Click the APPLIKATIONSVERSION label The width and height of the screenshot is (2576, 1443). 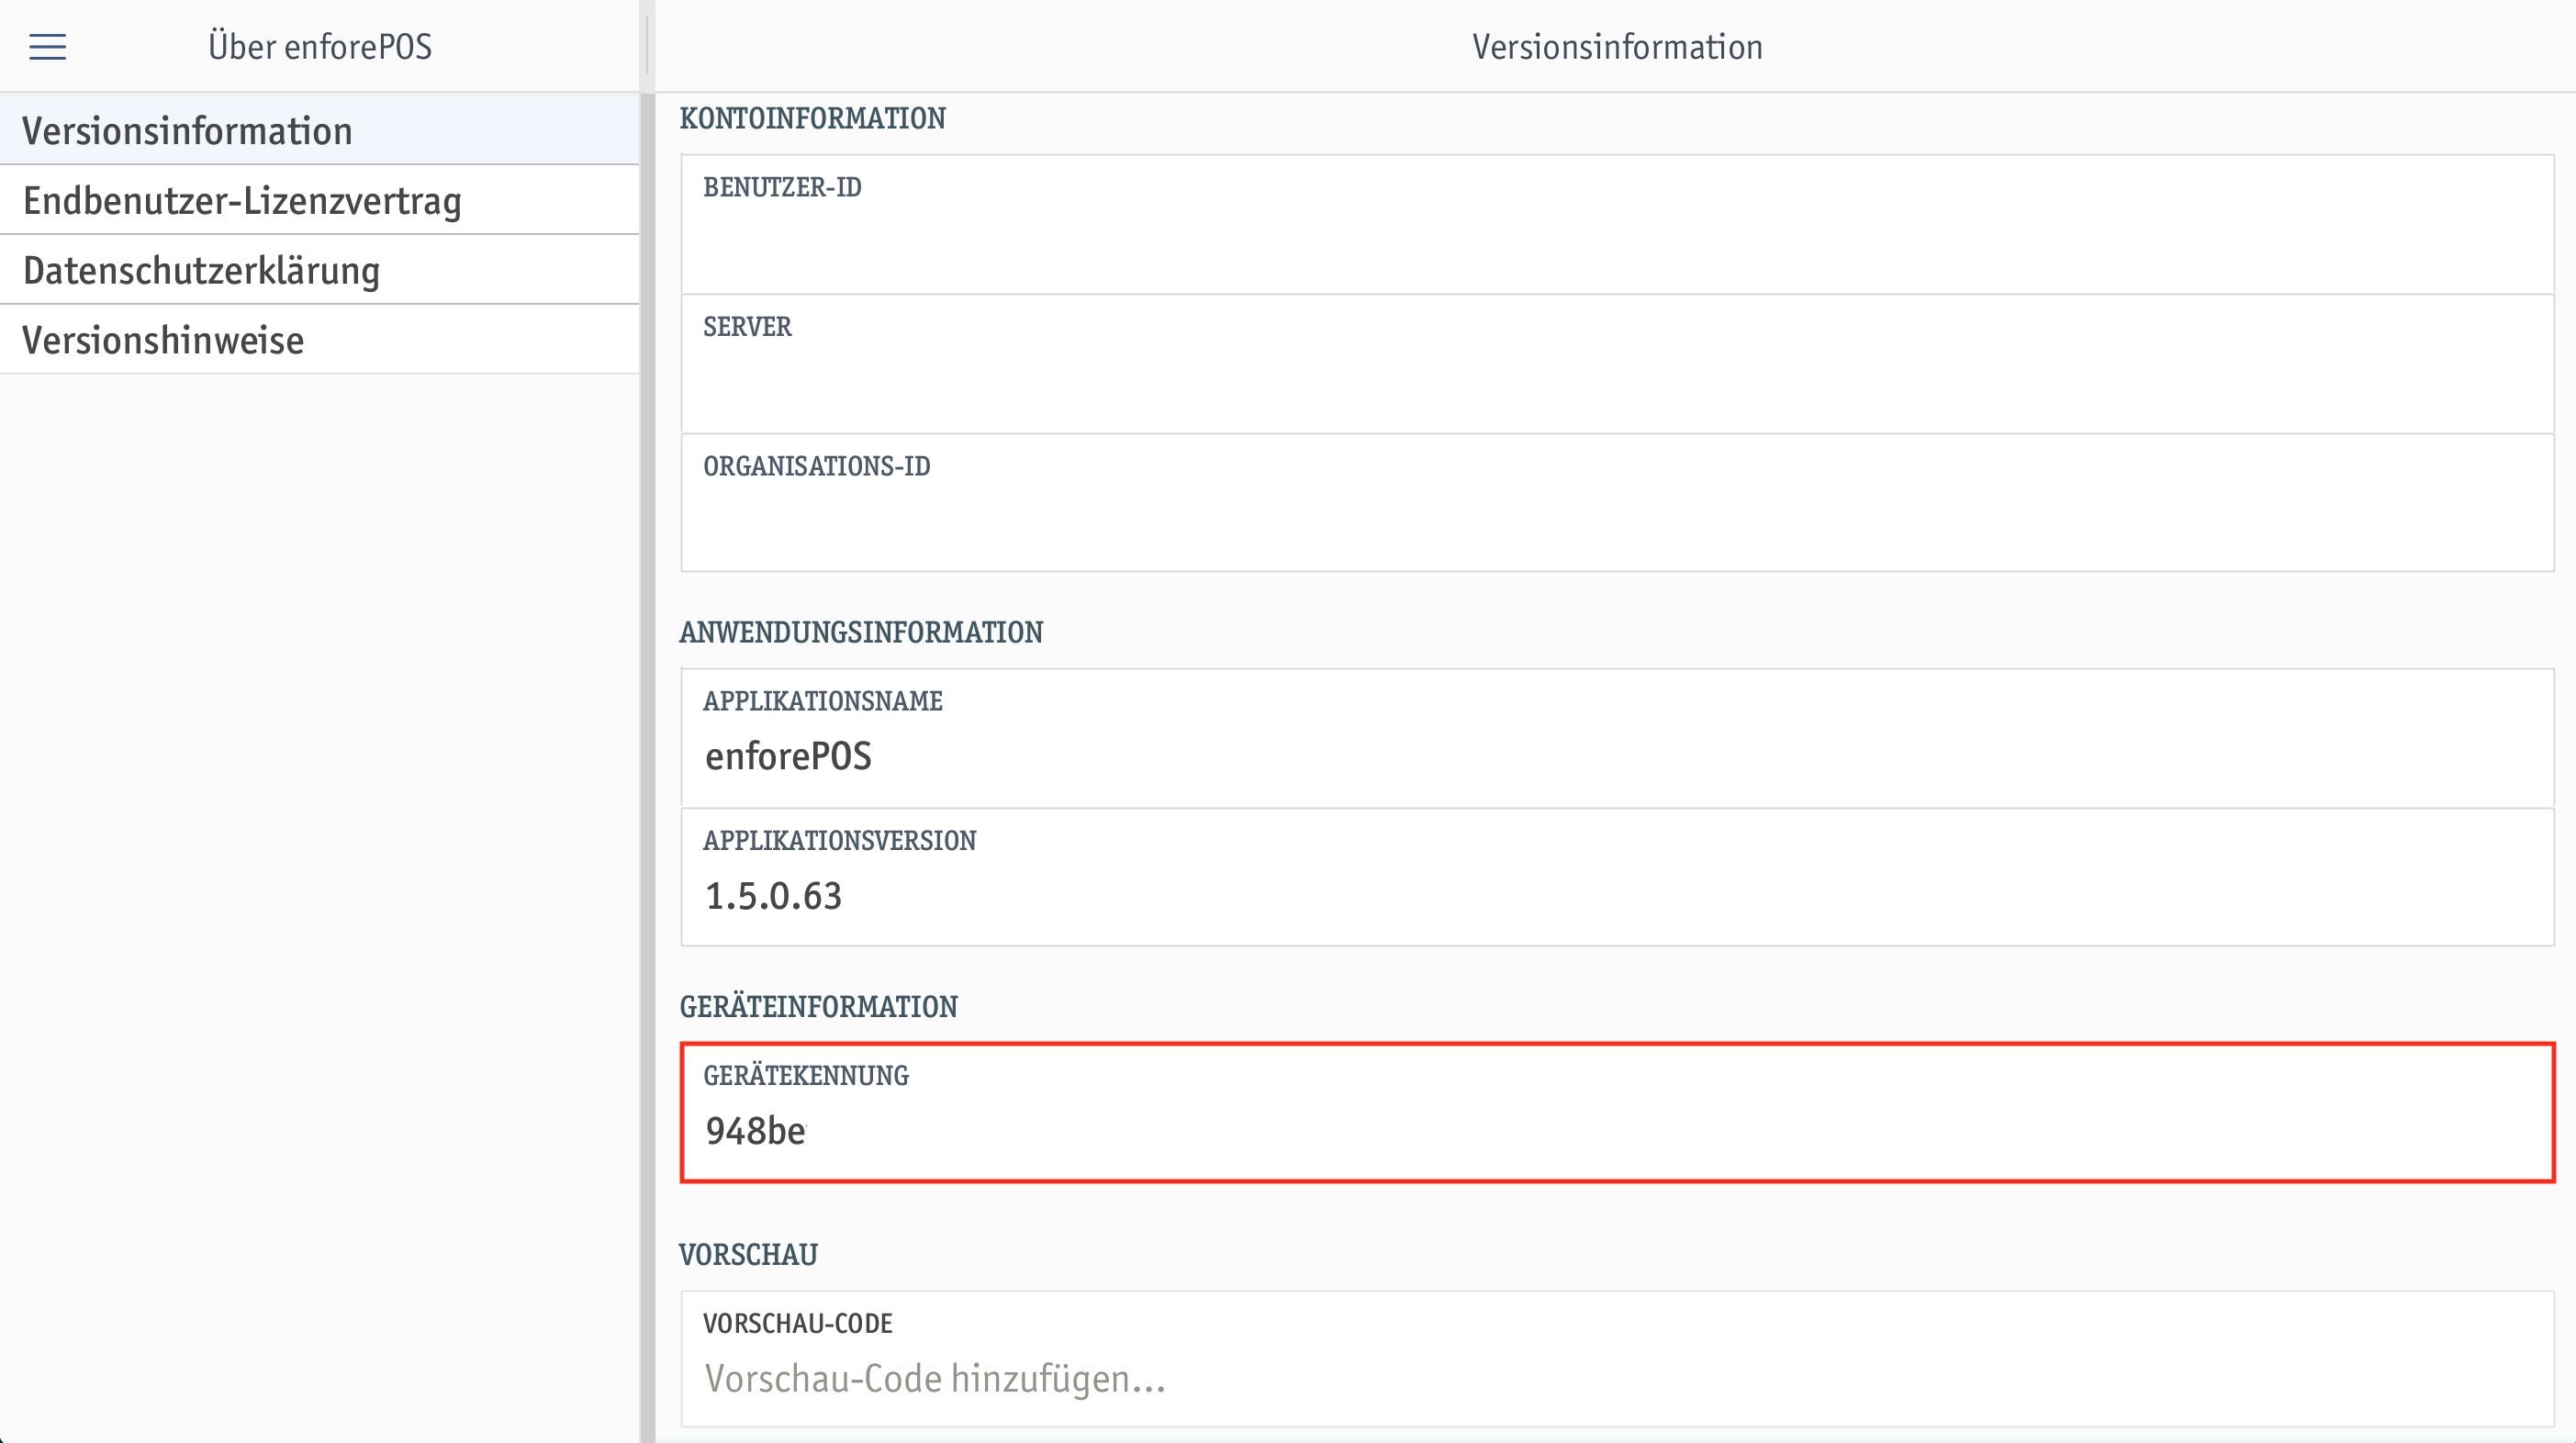click(x=839, y=840)
